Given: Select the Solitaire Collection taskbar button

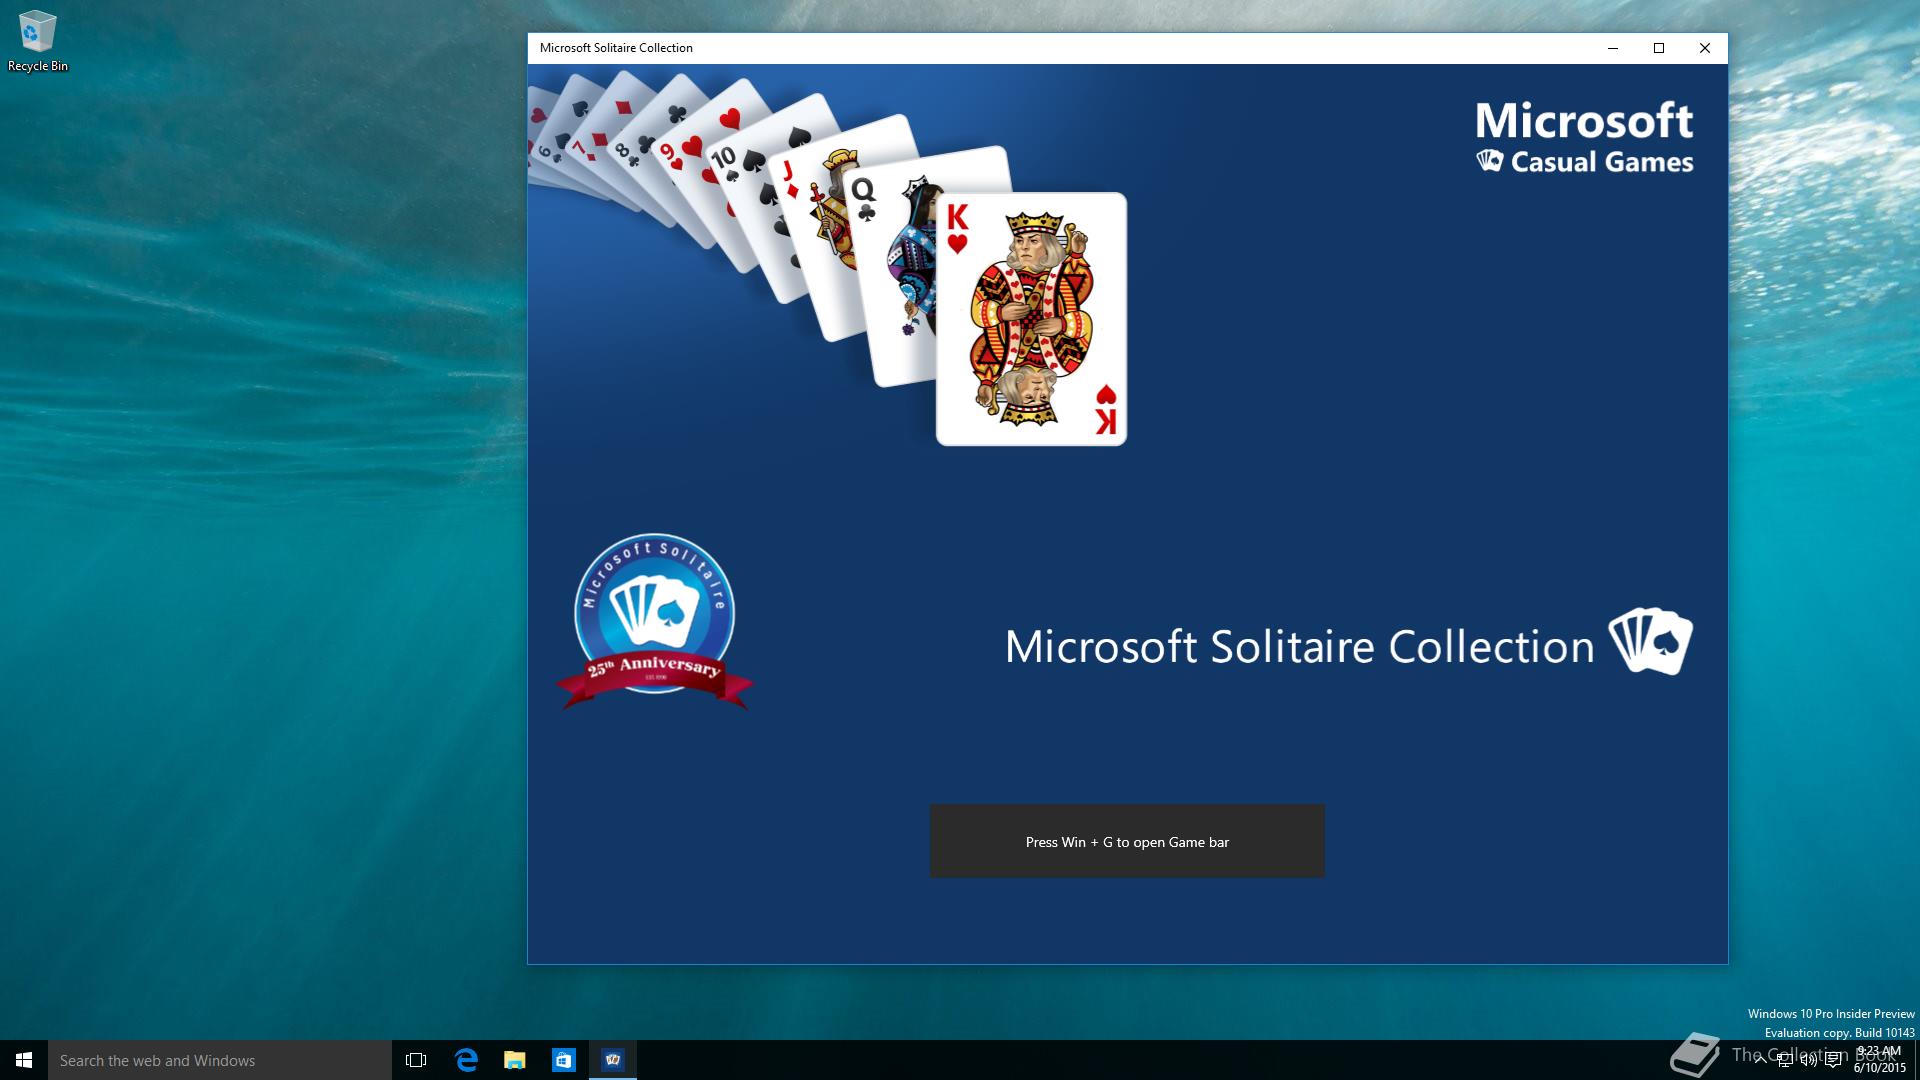Looking at the screenshot, I should click(613, 1060).
